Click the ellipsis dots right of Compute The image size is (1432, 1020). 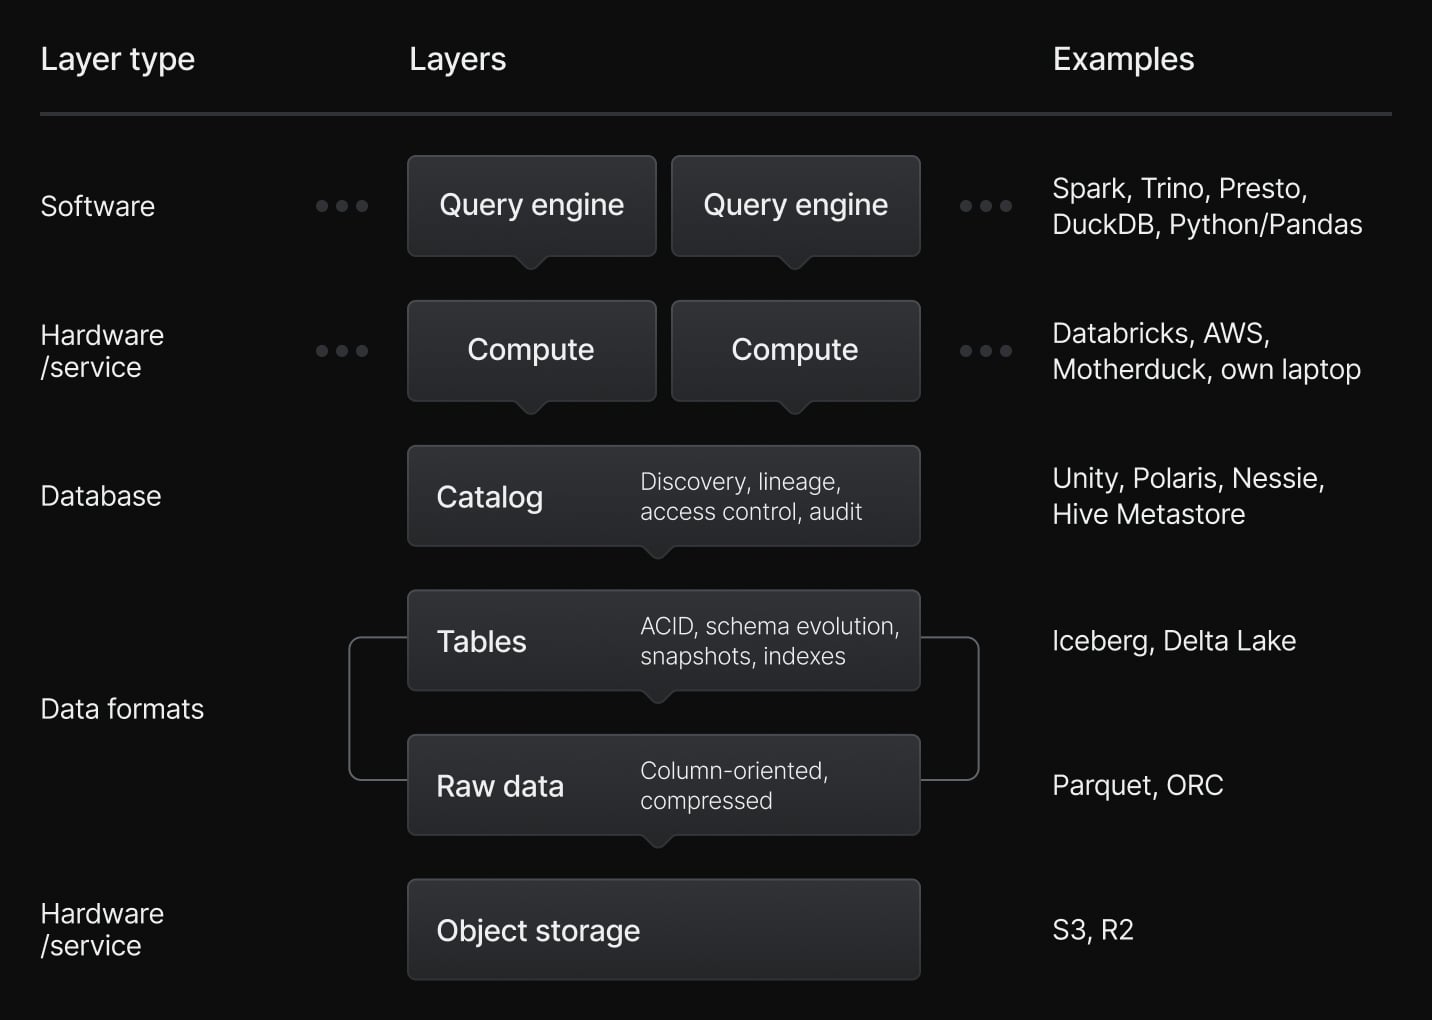pyautogui.click(x=986, y=351)
